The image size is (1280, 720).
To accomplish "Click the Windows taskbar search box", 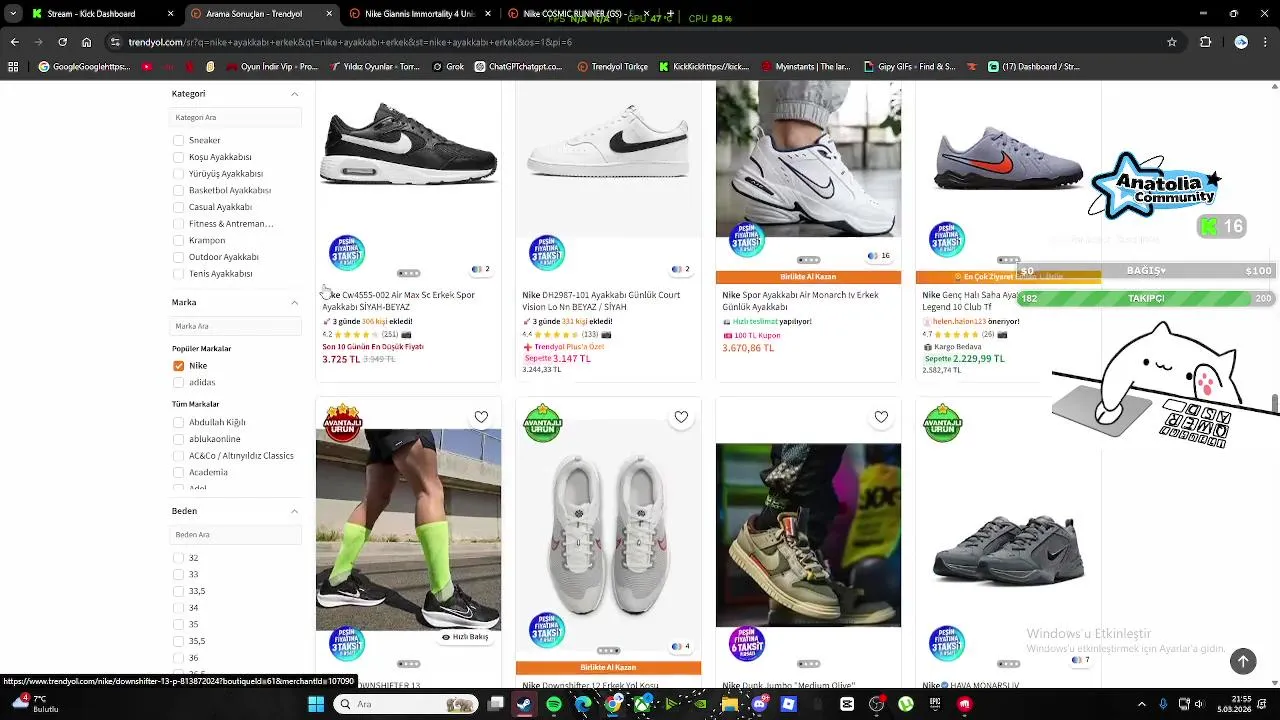I will (405, 704).
